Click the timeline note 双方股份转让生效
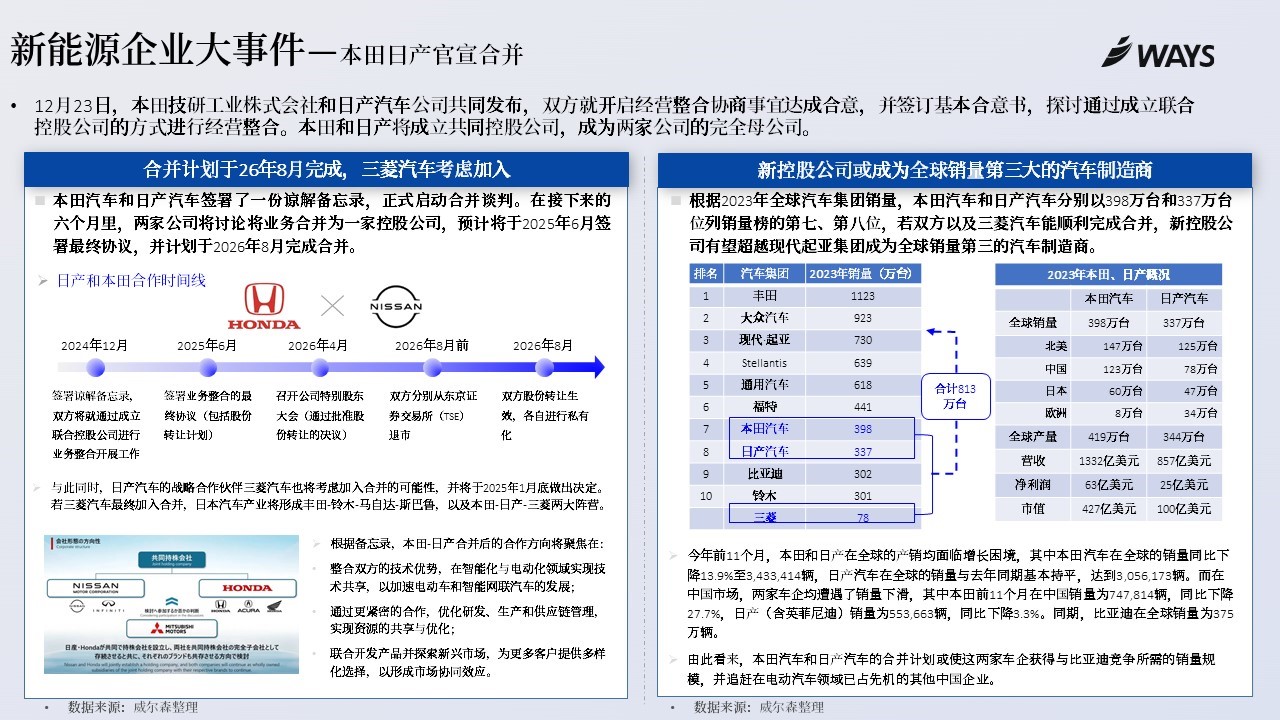The height and width of the screenshot is (720, 1280). click(x=545, y=415)
